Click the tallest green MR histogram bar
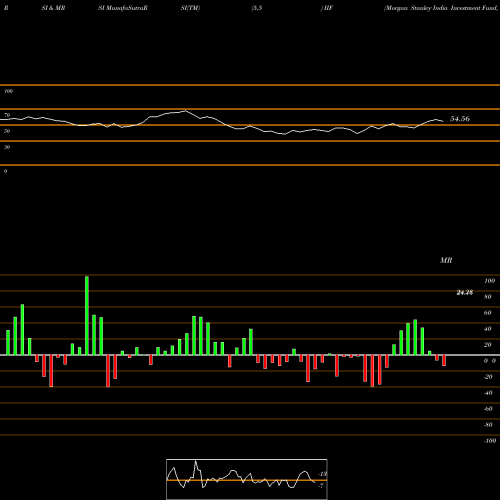This screenshot has width=500, height=500. (x=87, y=315)
